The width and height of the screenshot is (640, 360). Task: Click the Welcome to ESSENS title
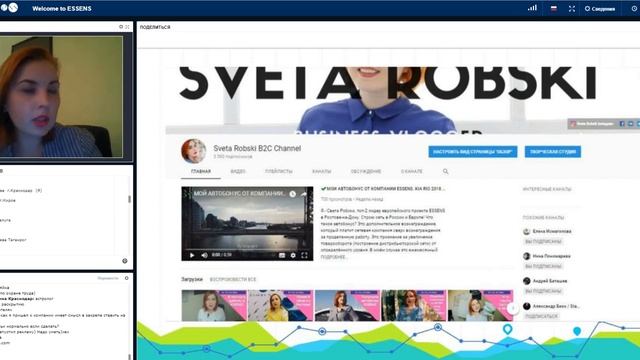point(62,9)
